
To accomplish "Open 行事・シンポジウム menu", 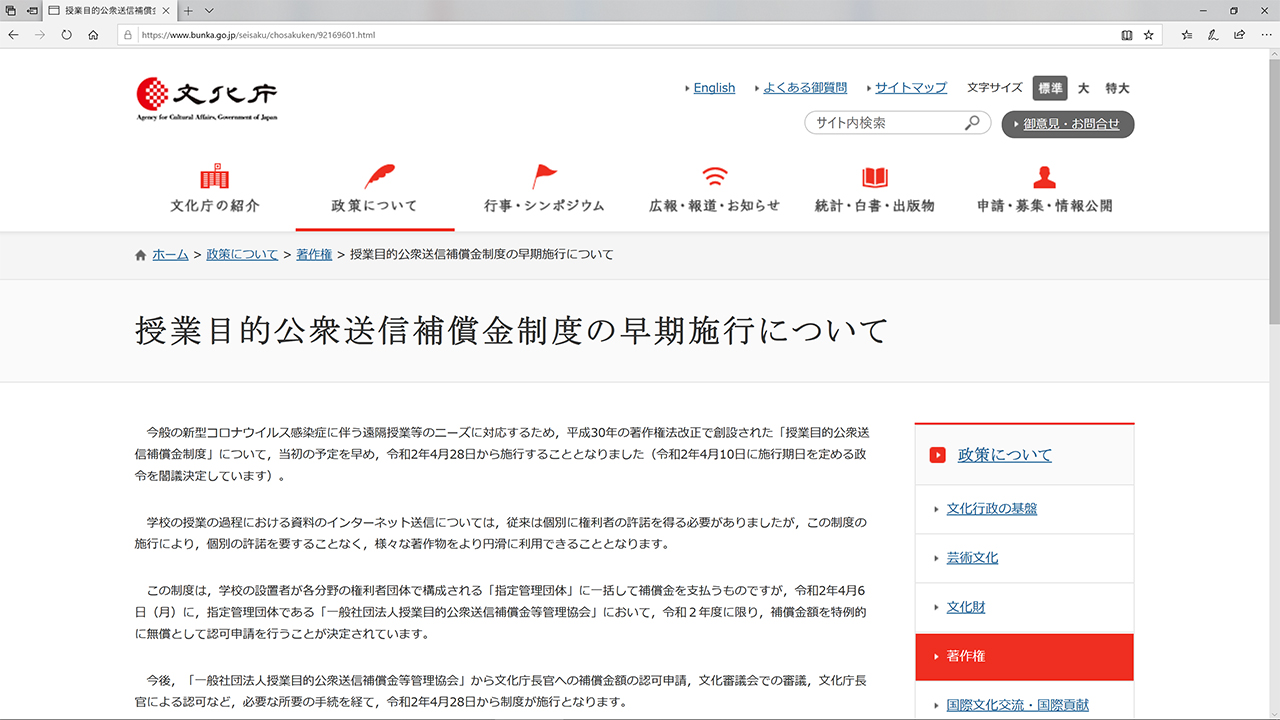I will pos(545,190).
